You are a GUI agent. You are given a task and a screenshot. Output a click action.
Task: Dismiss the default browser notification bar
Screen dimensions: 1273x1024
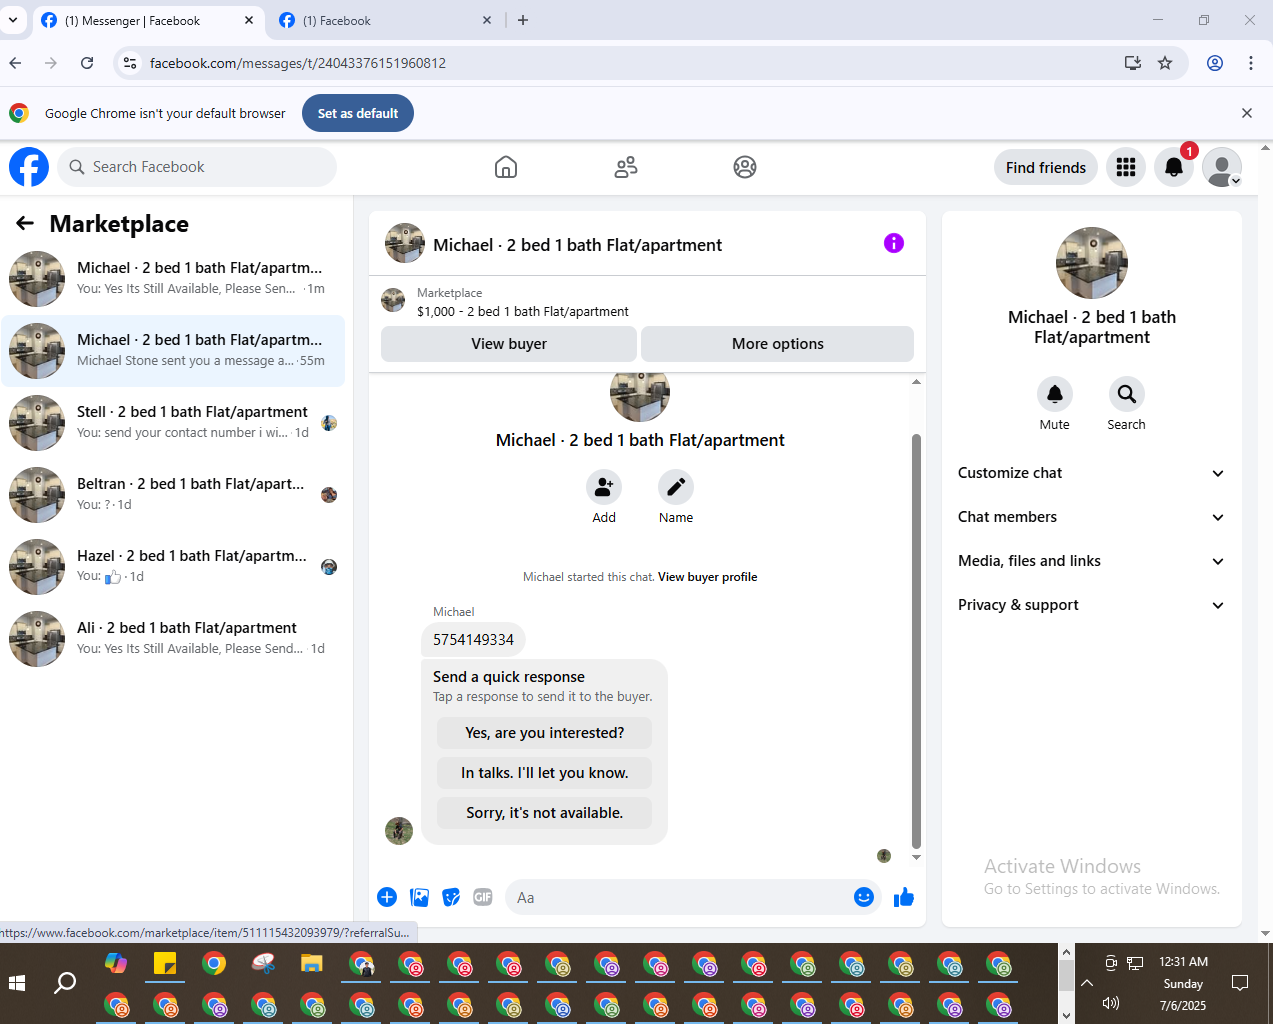click(x=1247, y=113)
